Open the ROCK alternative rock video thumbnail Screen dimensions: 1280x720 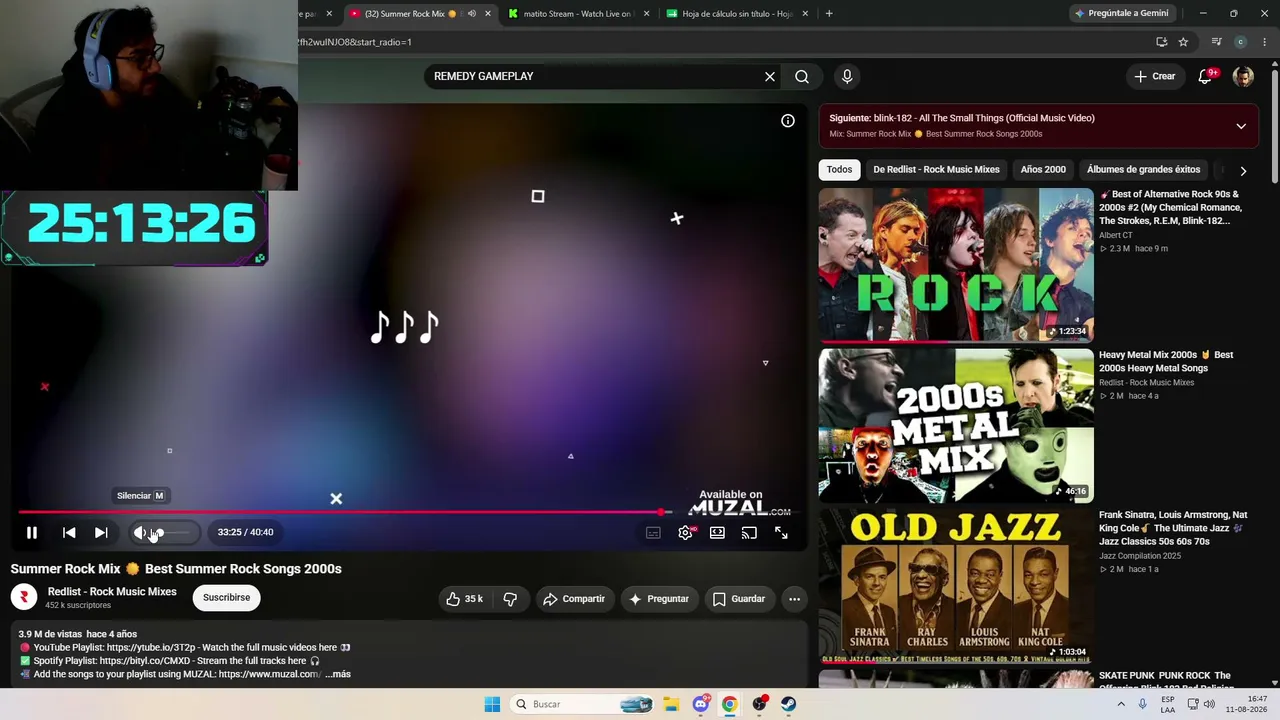(956, 265)
